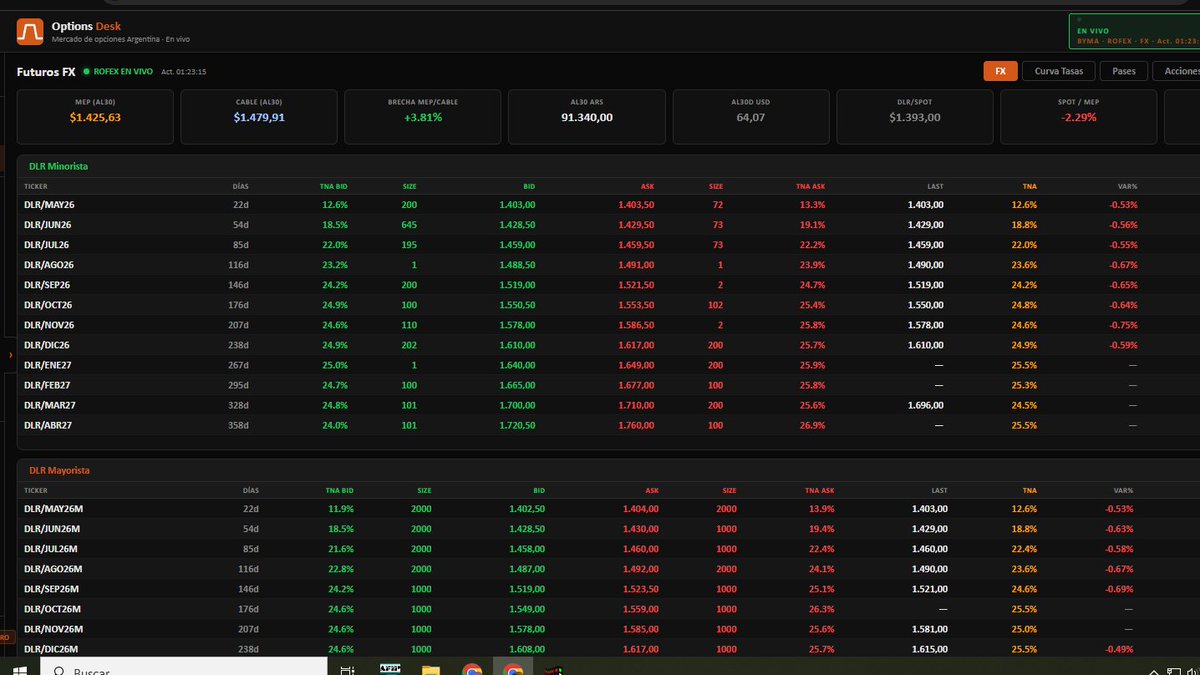
Task: Expand the collapsed left sidebar chevron
Action: click(x=9, y=355)
